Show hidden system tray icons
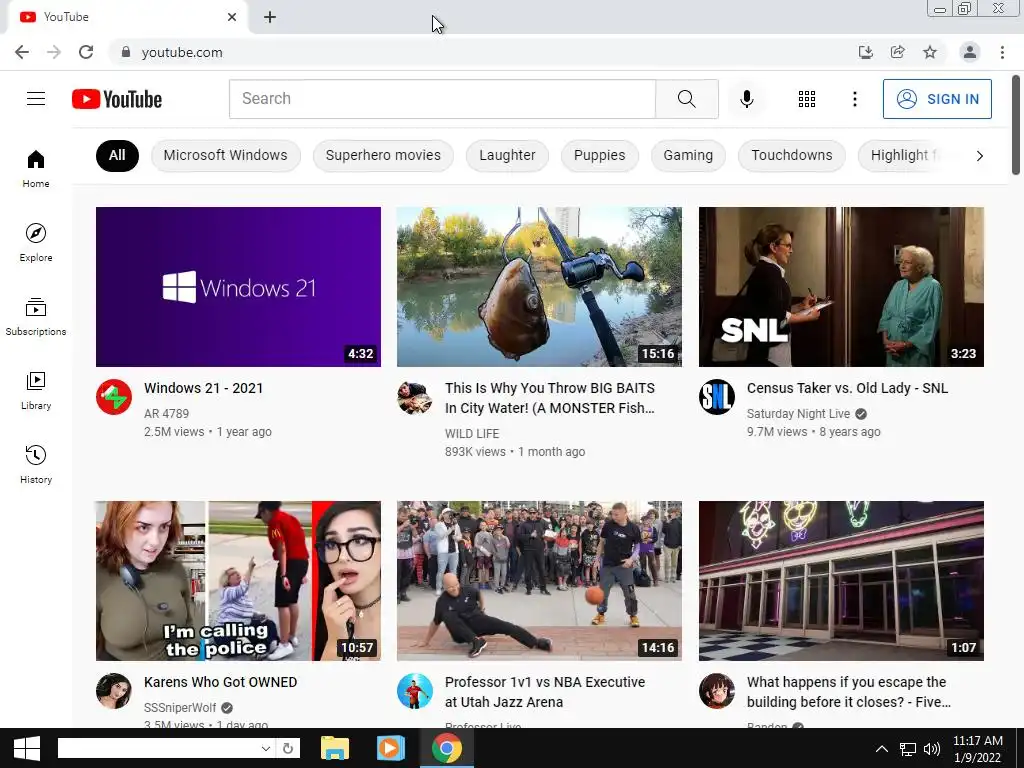Screen dimensions: 1024x768 coord(882,749)
